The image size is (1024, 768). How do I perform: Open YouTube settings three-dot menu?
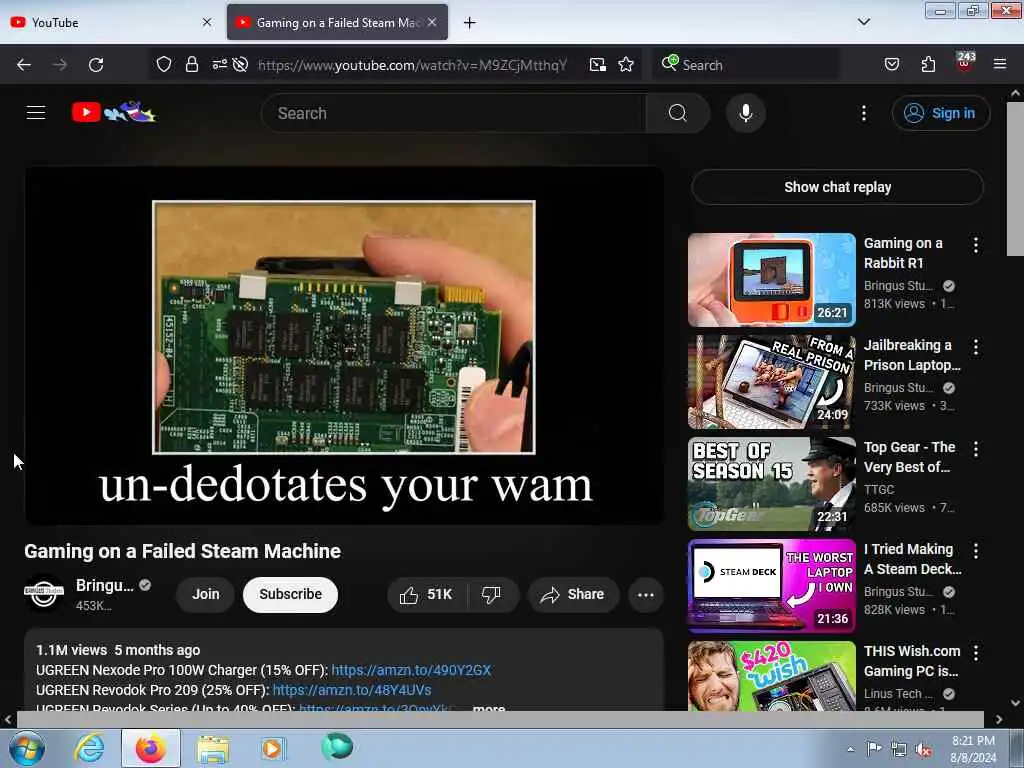(x=864, y=113)
